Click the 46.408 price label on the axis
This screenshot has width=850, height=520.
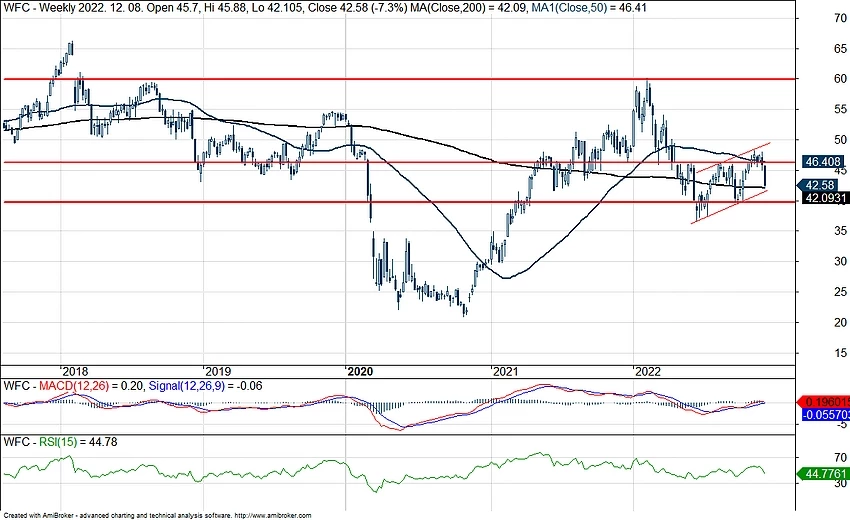point(823,162)
